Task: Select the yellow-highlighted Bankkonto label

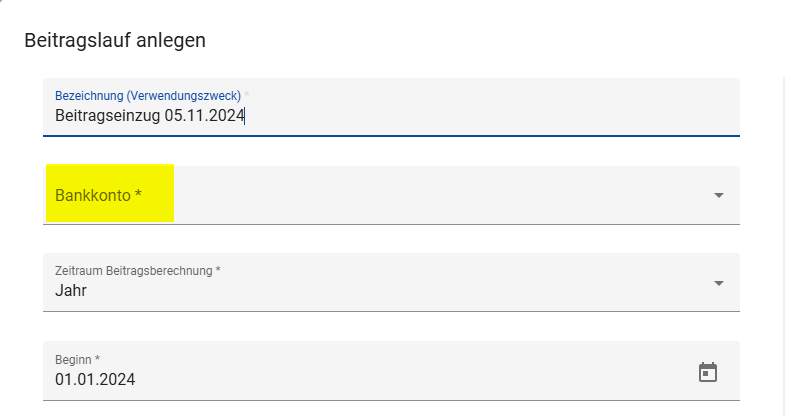Action: click(x=99, y=195)
